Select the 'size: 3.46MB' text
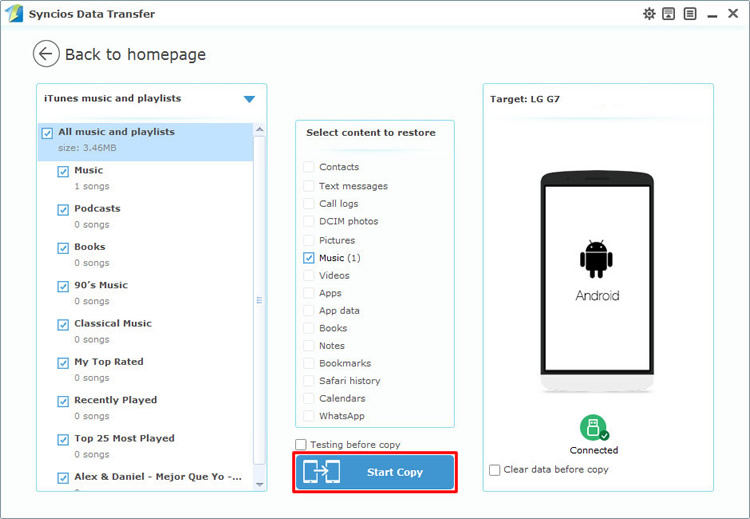 (x=87, y=148)
